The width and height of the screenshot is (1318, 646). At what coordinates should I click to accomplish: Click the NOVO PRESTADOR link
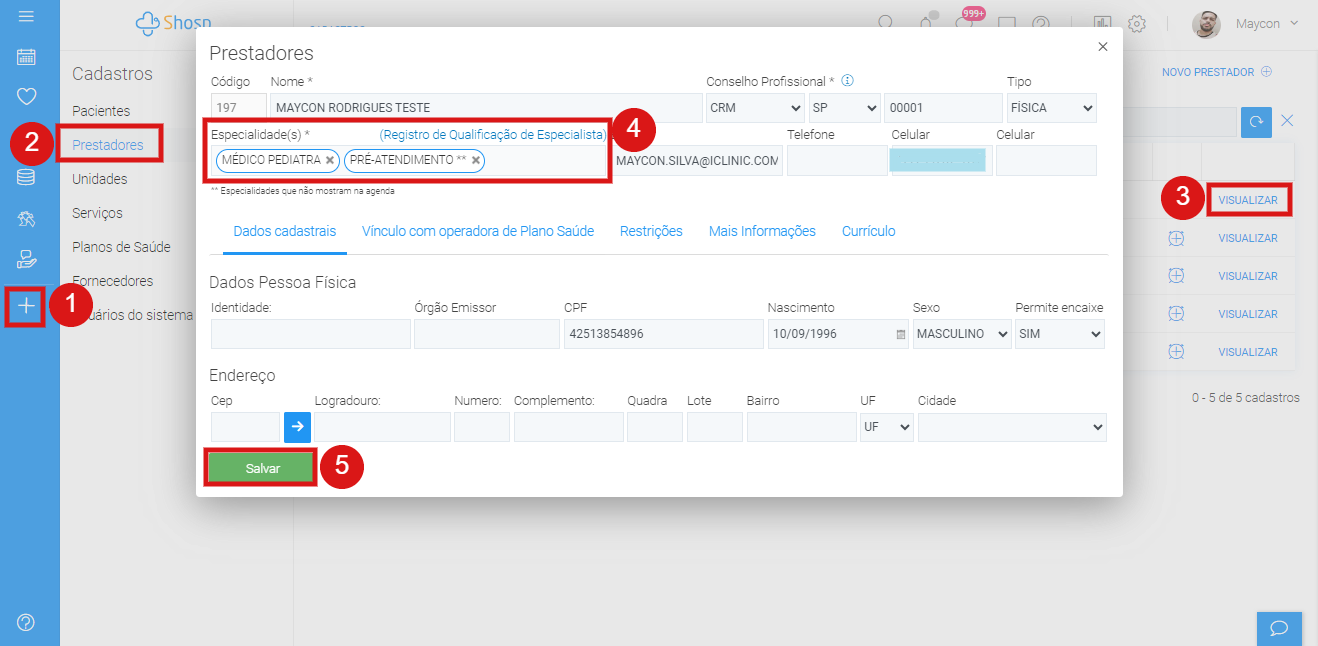point(1217,72)
